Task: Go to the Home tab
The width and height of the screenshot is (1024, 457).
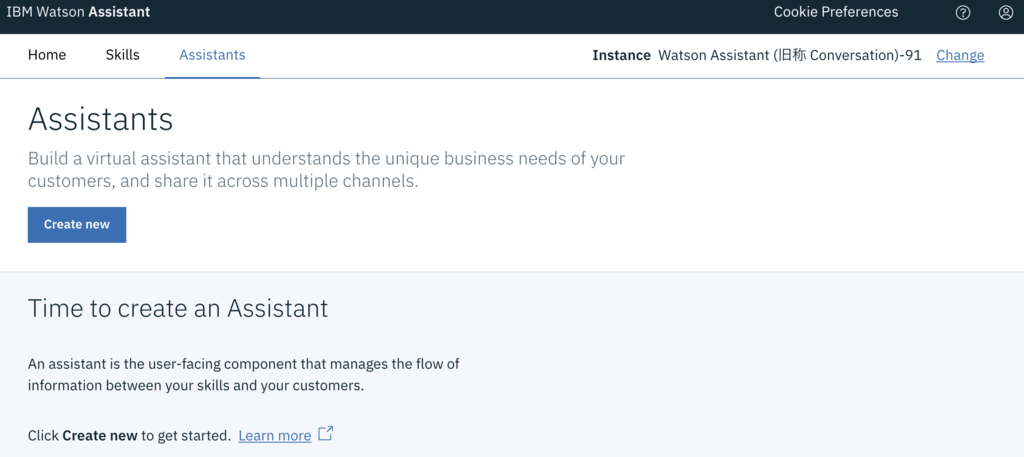Action: tap(47, 55)
